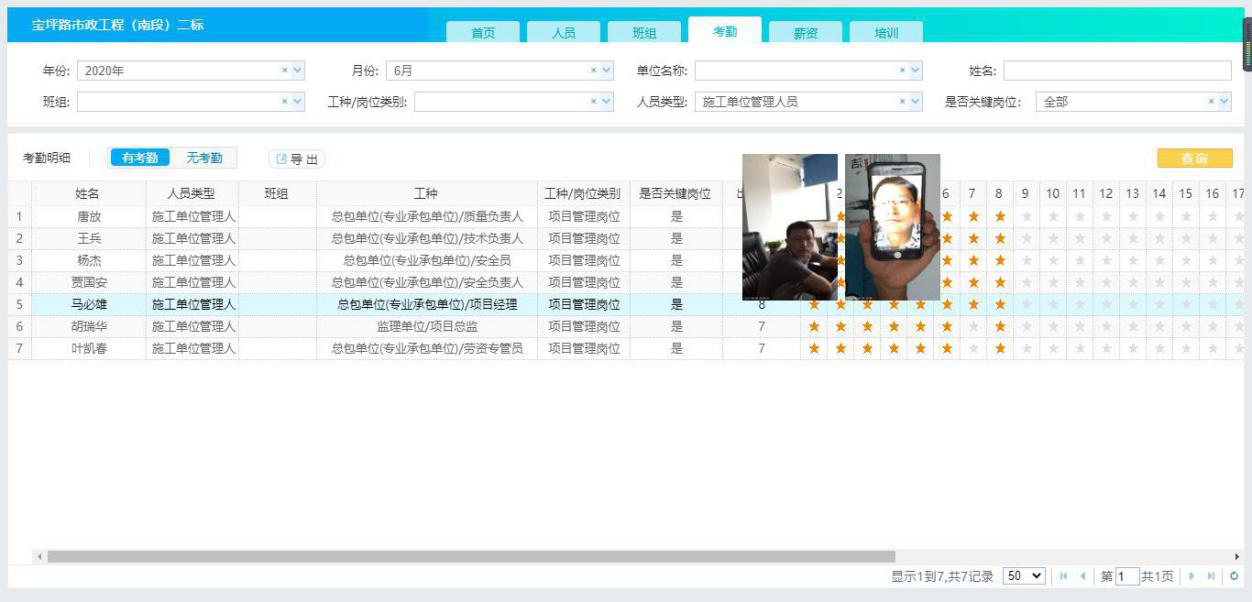
Task: Open the 班组 tab
Action: click(x=644, y=32)
